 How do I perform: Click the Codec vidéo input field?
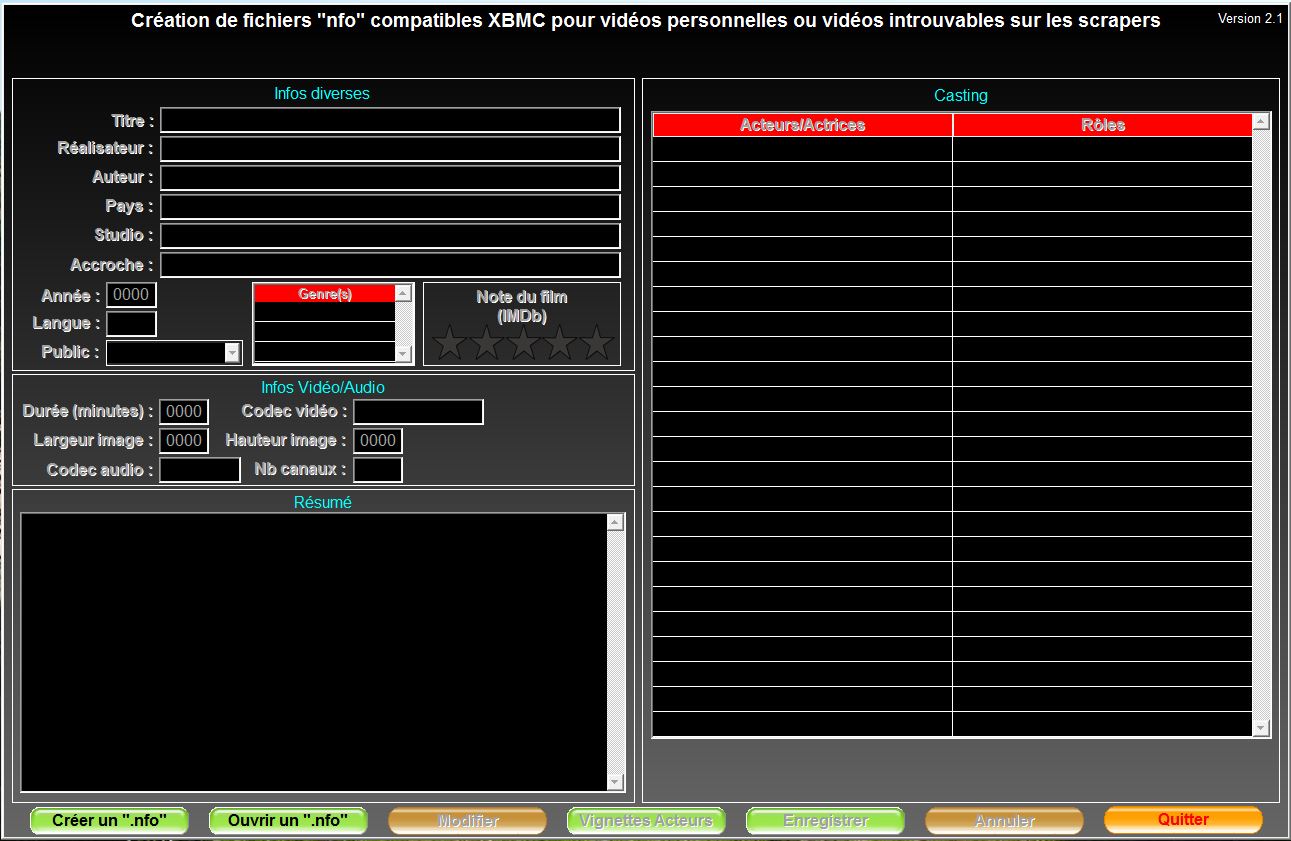[418, 412]
